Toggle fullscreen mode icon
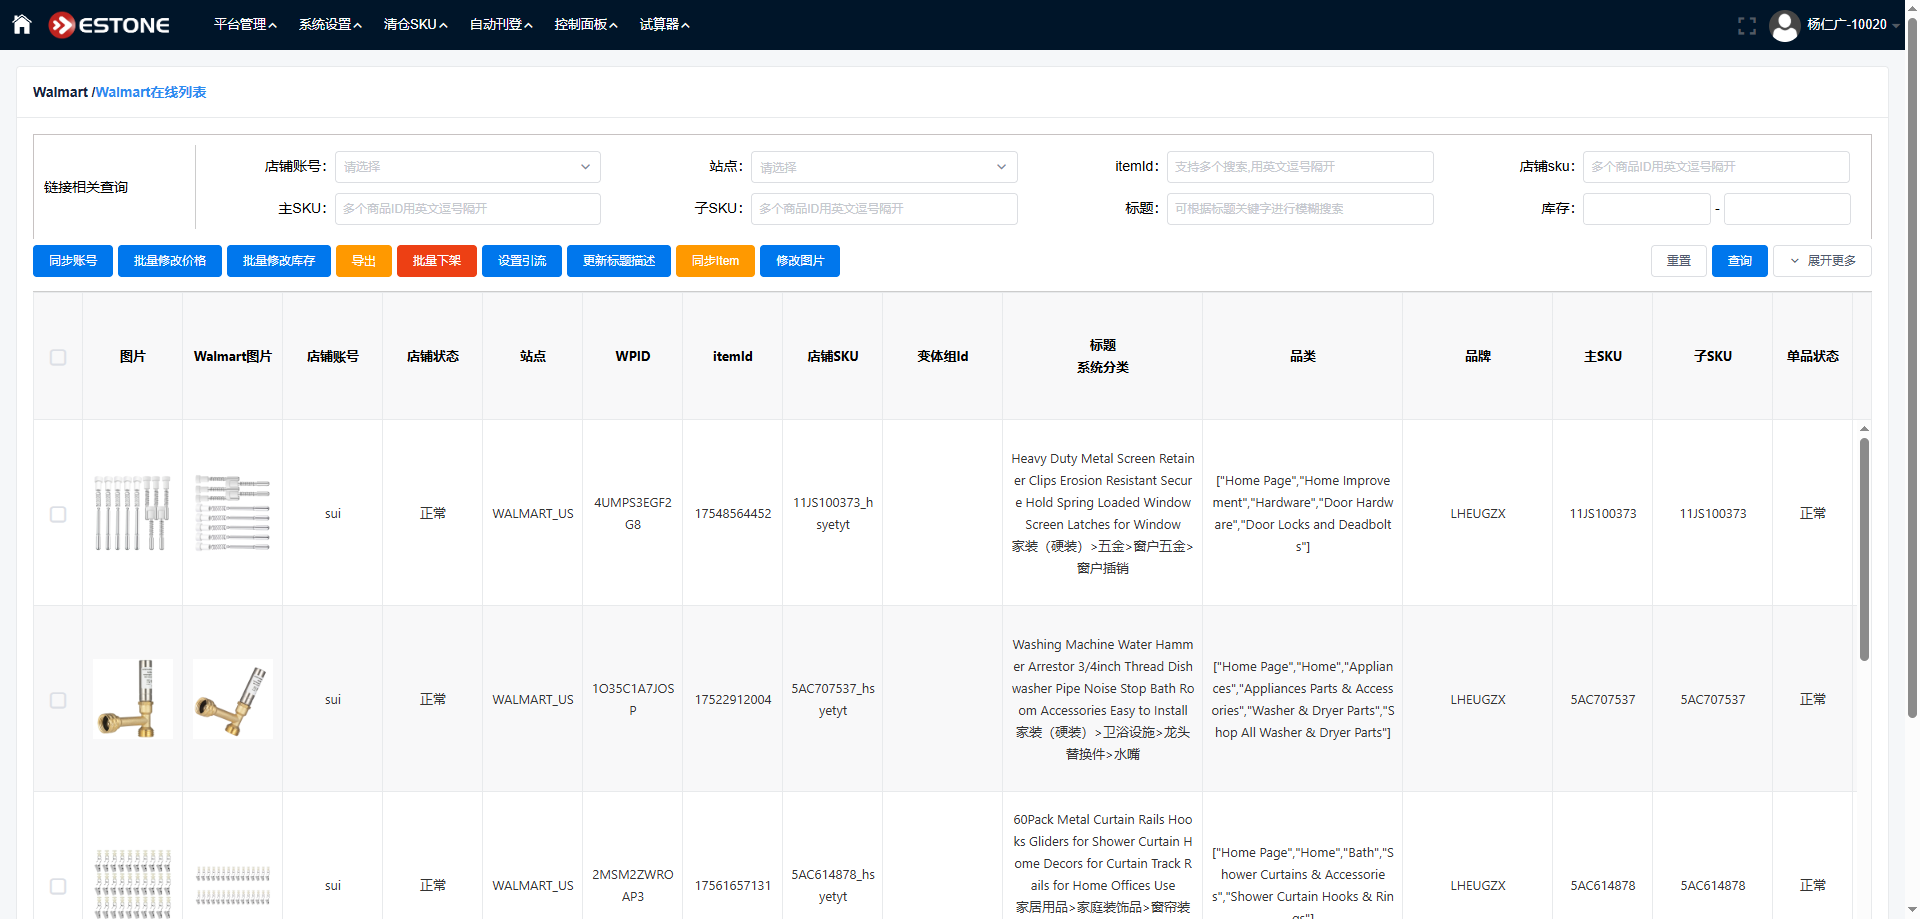Image resolution: width=1920 pixels, height=919 pixels. pos(1747,26)
